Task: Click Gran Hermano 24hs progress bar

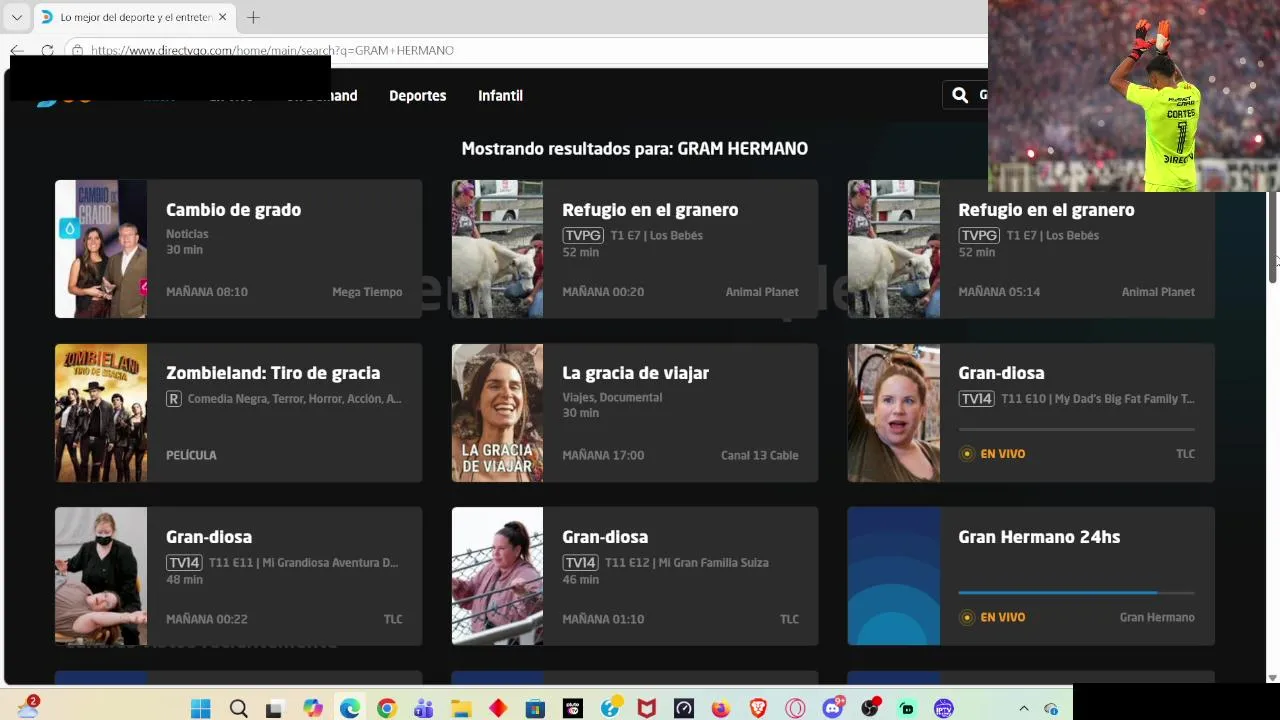Action: tap(1076, 593)
